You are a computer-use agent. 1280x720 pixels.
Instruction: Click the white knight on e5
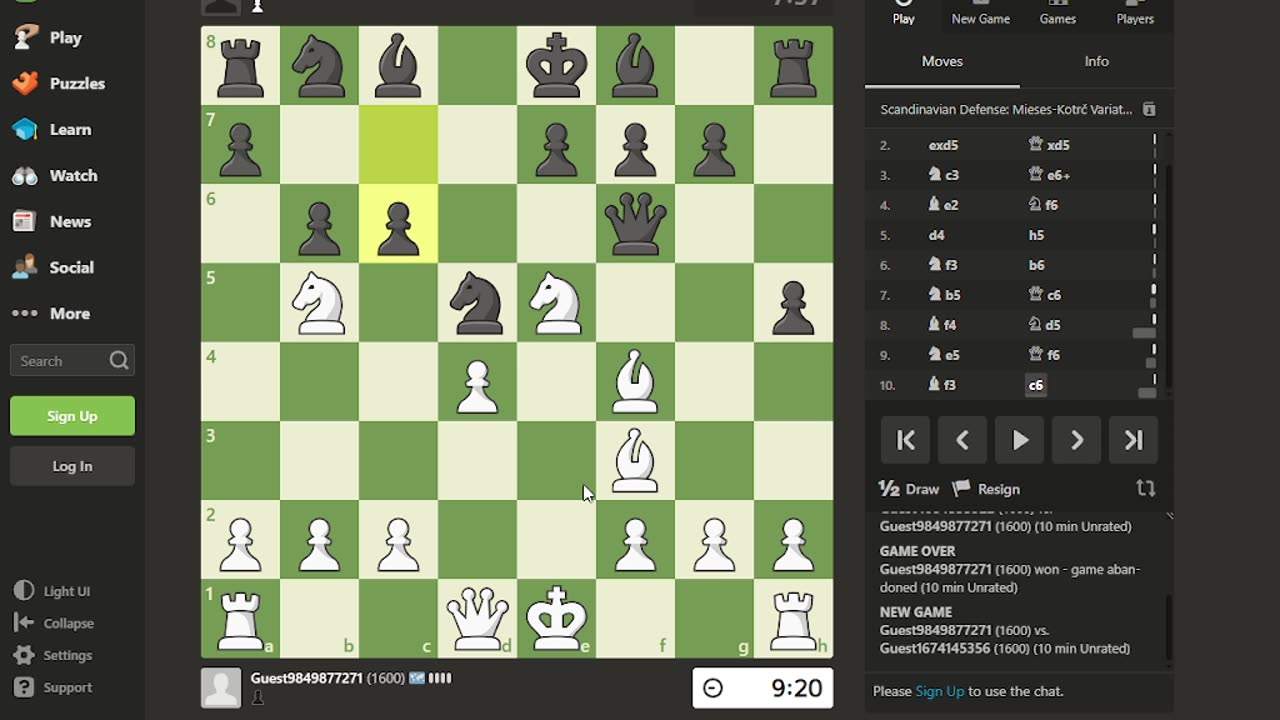[x=556, y=303]
